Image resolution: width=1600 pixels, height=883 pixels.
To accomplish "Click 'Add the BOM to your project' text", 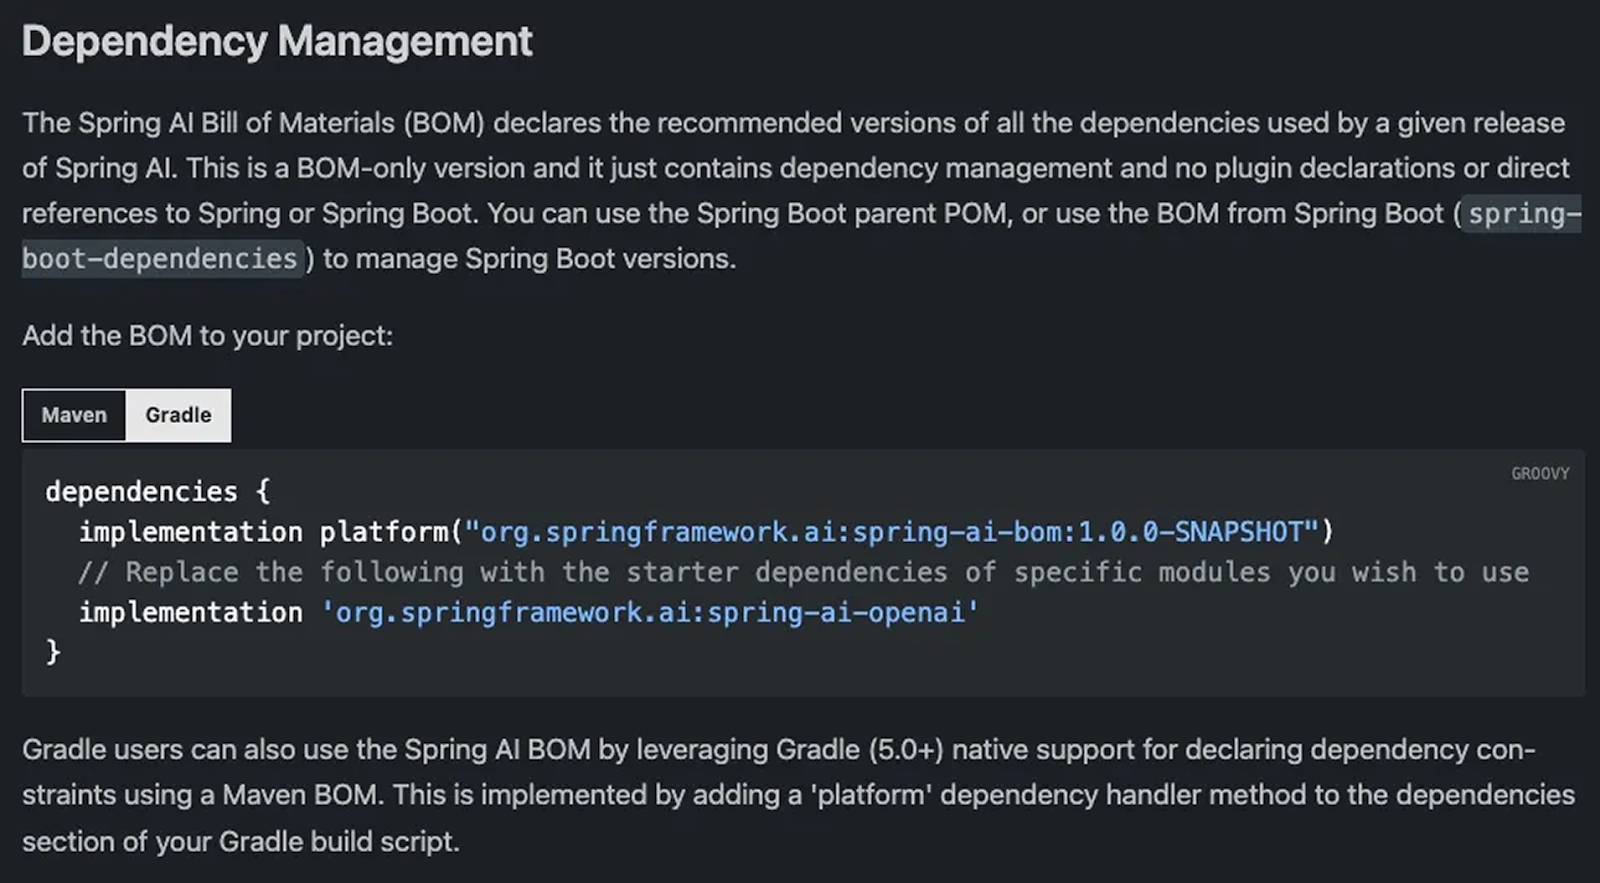I will (207, 336).
